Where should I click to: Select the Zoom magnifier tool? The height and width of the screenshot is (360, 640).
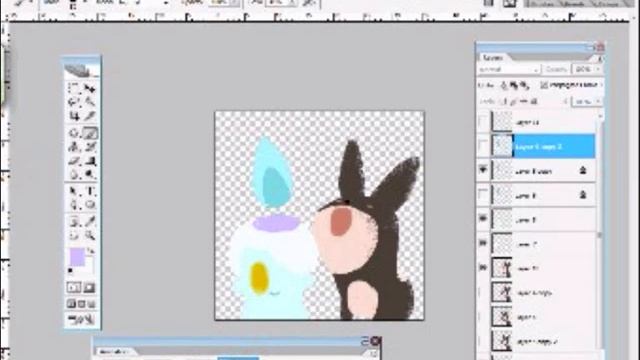(90, 236)
